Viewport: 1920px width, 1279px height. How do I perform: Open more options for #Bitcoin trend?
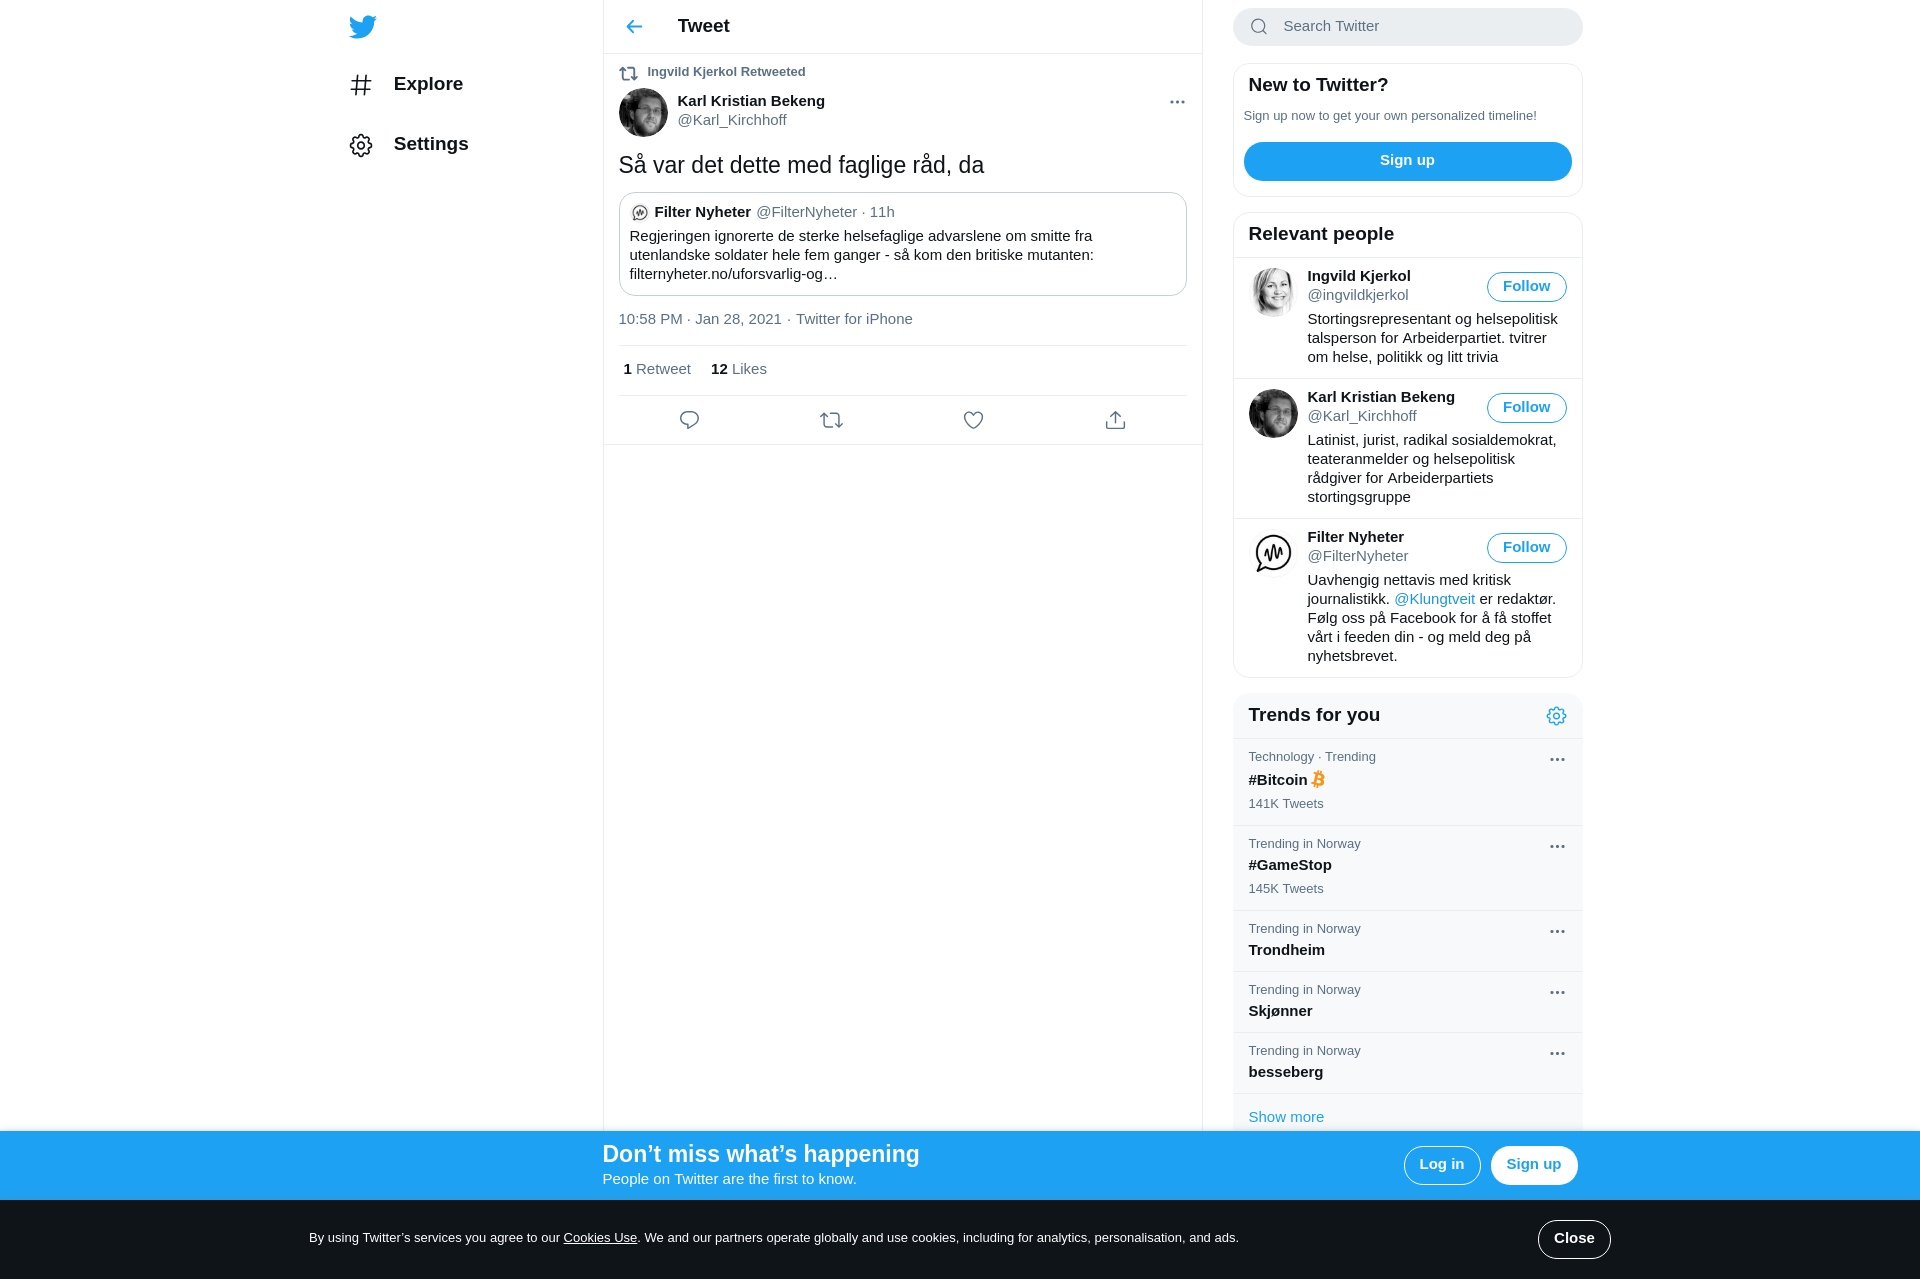click(1557, 760)
